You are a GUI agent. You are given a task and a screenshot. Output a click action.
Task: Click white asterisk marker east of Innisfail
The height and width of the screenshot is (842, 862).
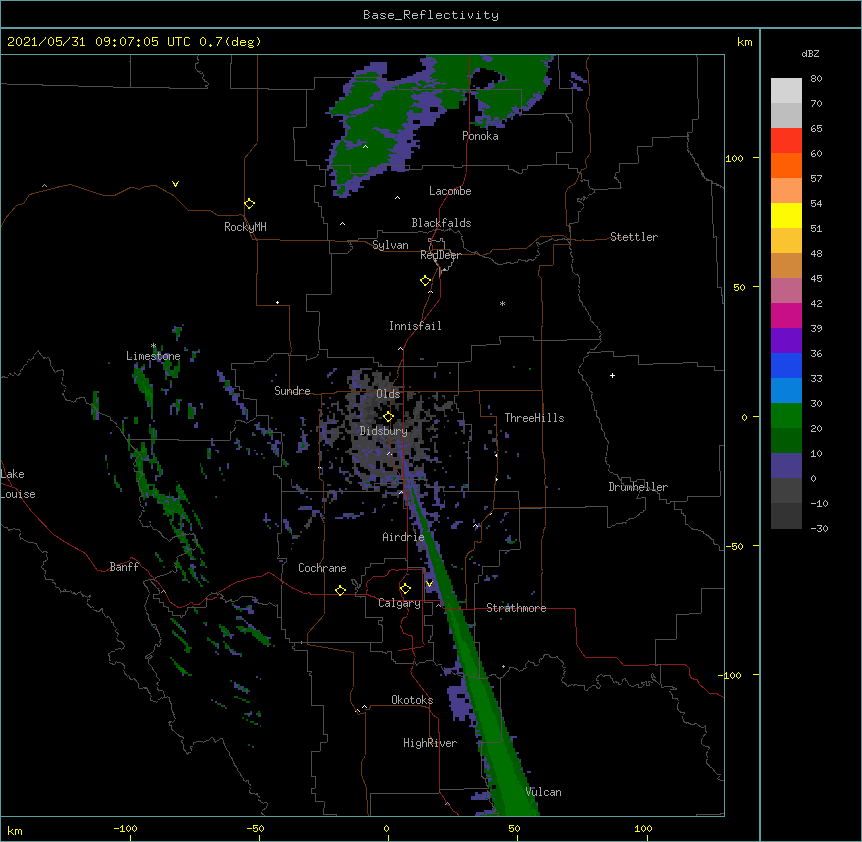tap(502, 303)
